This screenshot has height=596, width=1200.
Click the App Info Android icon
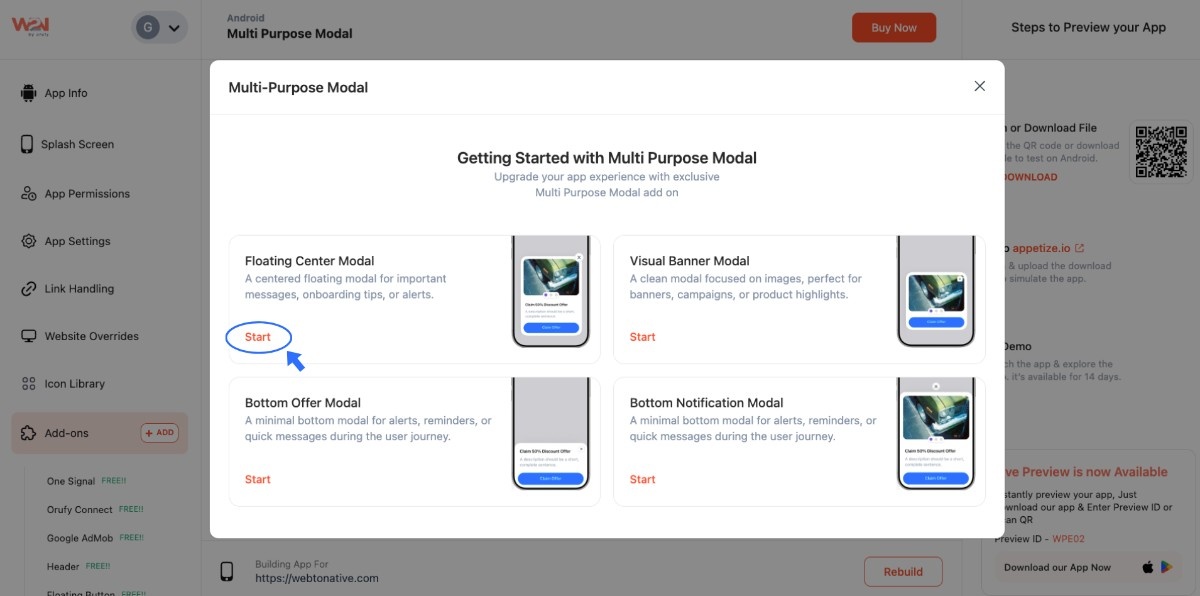28,93
